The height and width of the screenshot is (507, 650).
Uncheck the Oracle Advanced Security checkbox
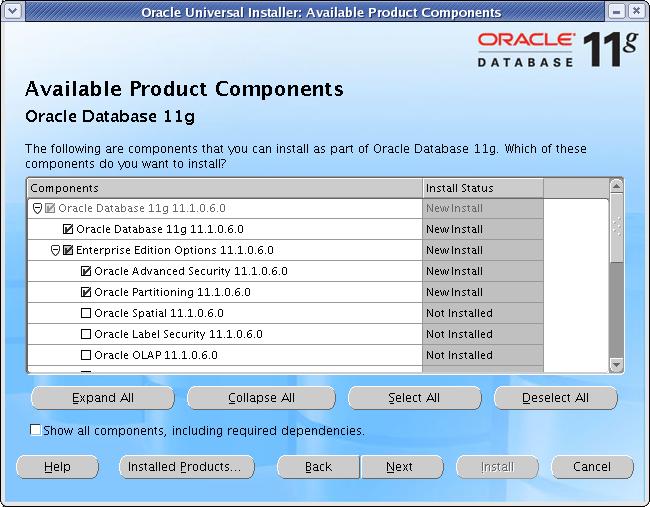click(x=86, y=271)
